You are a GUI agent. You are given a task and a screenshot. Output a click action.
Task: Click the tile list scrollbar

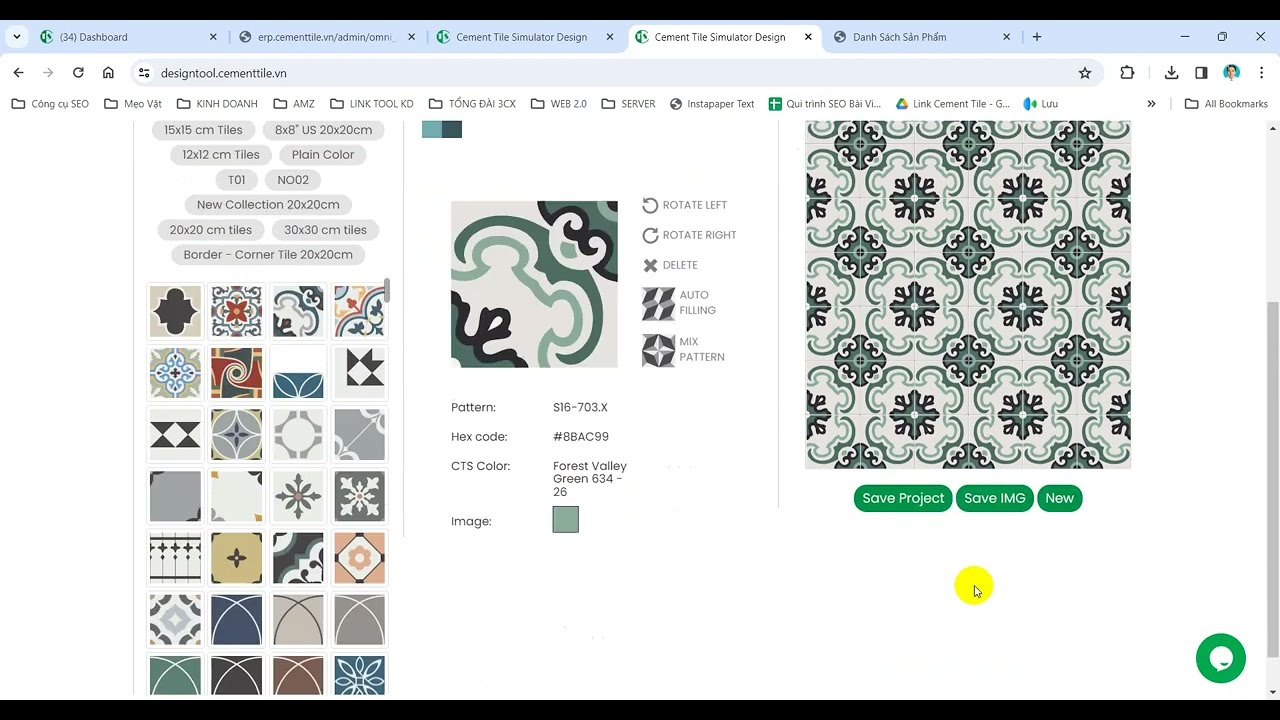coord(387,292)
